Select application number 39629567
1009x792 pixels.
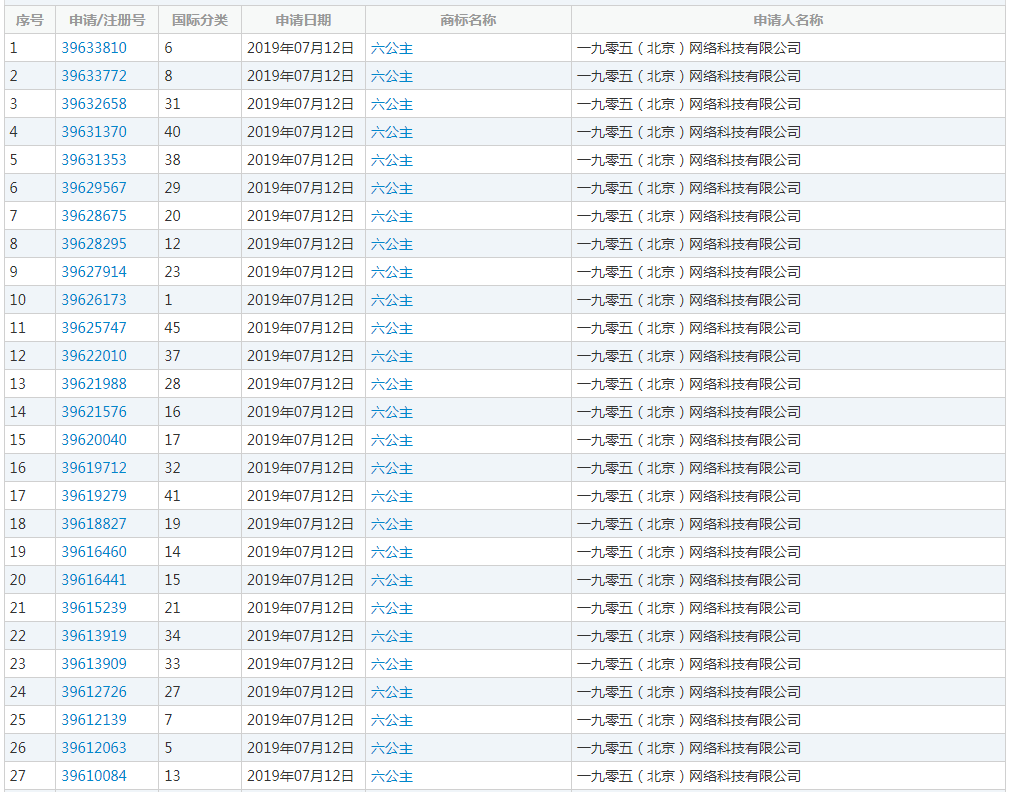click(x=94, y=188)
